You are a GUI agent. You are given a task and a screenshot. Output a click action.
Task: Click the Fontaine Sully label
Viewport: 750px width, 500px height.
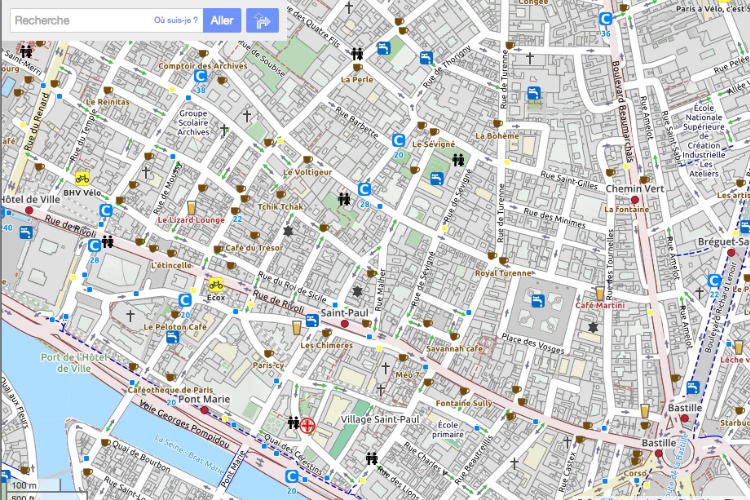coord(463,403)
